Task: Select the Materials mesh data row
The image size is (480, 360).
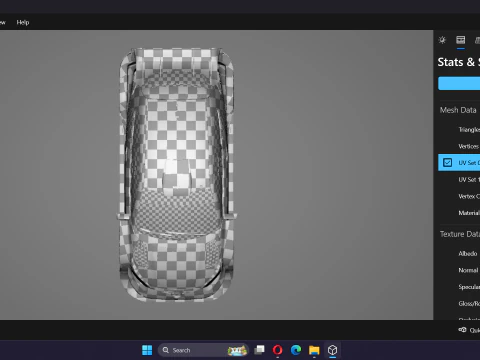Action: tap(459, 213)
